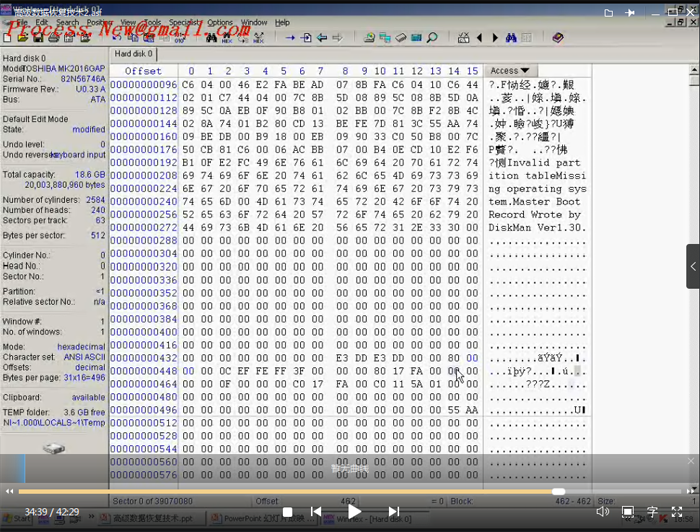Skip to the next video
700x532 pixels.
[394, 511]
